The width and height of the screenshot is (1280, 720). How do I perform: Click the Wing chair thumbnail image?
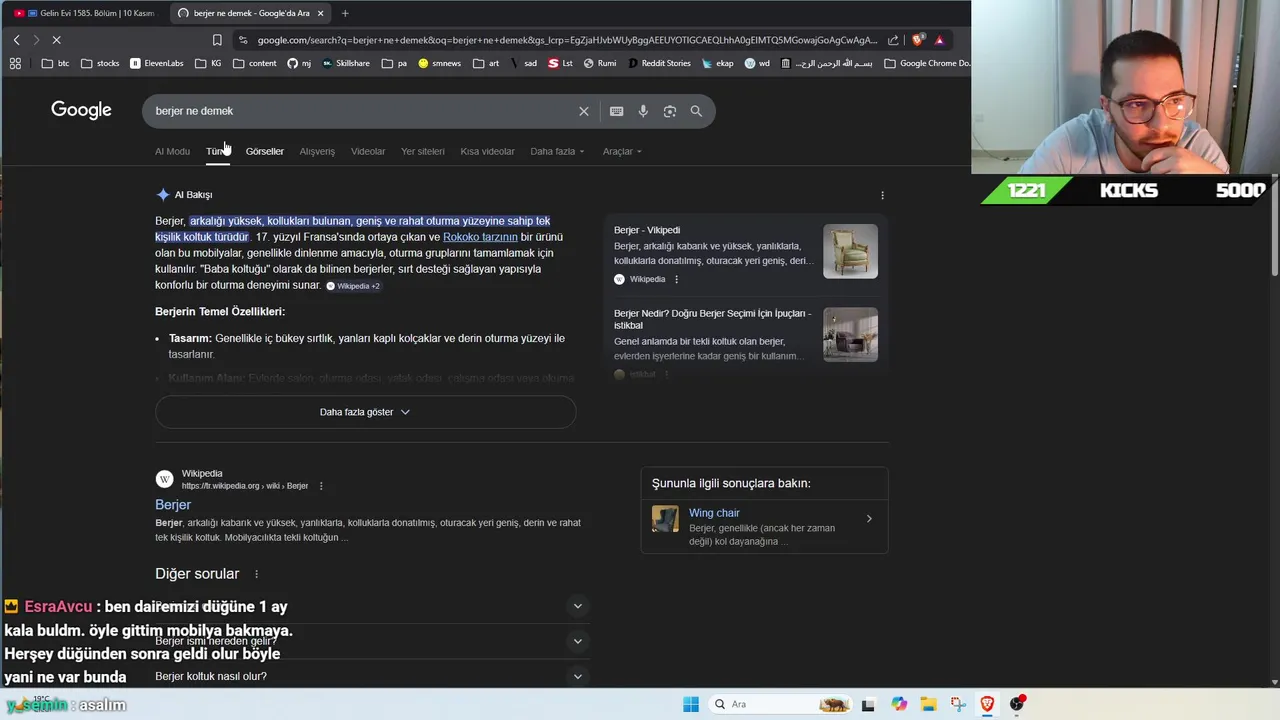point(665,518)
